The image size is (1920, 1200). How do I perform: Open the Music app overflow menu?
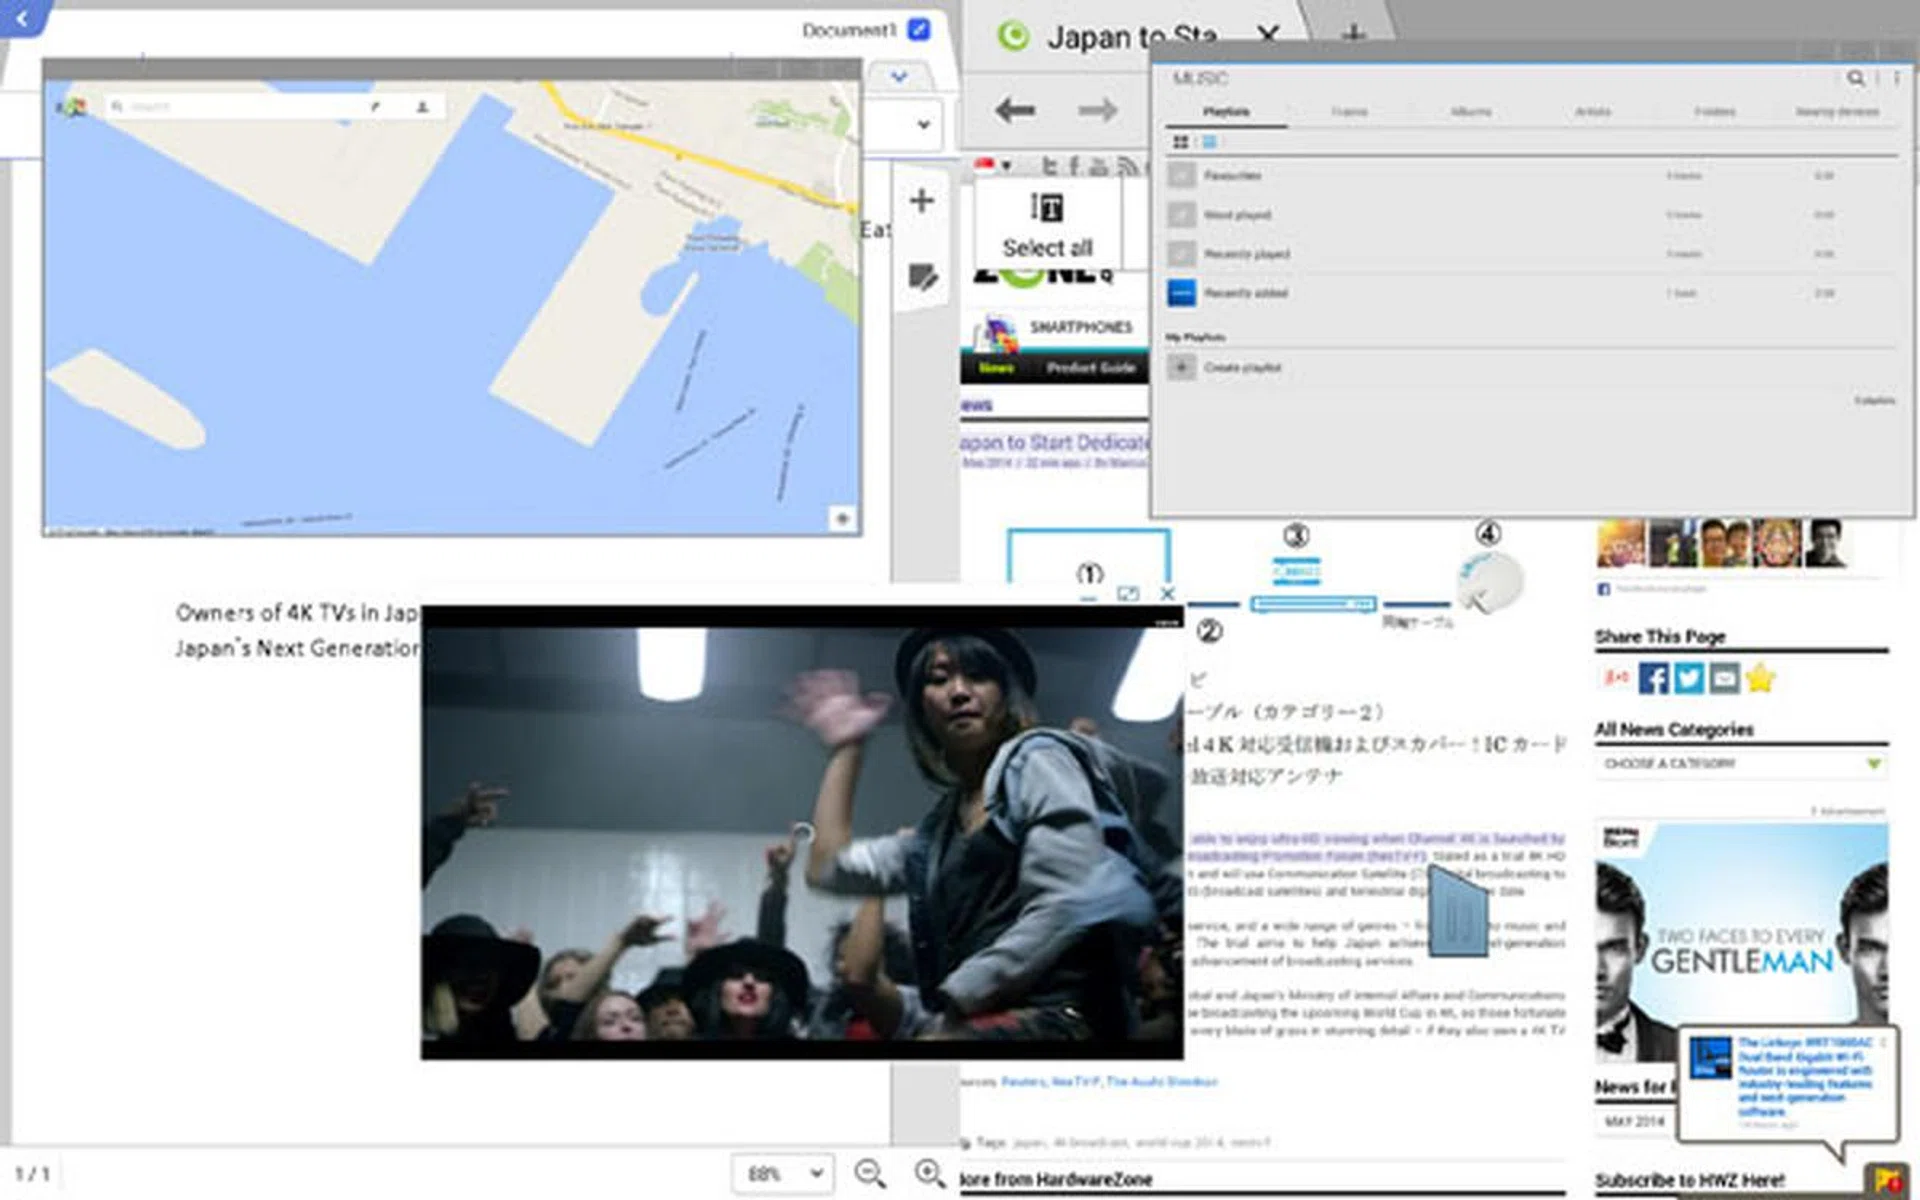[x=1895, y=78]
